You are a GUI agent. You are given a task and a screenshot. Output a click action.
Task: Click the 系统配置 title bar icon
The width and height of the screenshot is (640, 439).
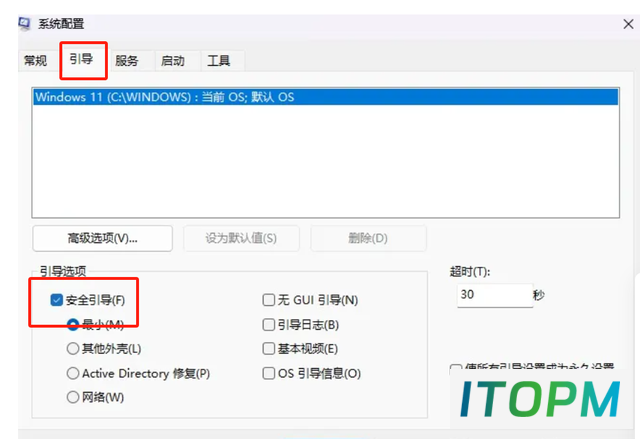point(24,24)
